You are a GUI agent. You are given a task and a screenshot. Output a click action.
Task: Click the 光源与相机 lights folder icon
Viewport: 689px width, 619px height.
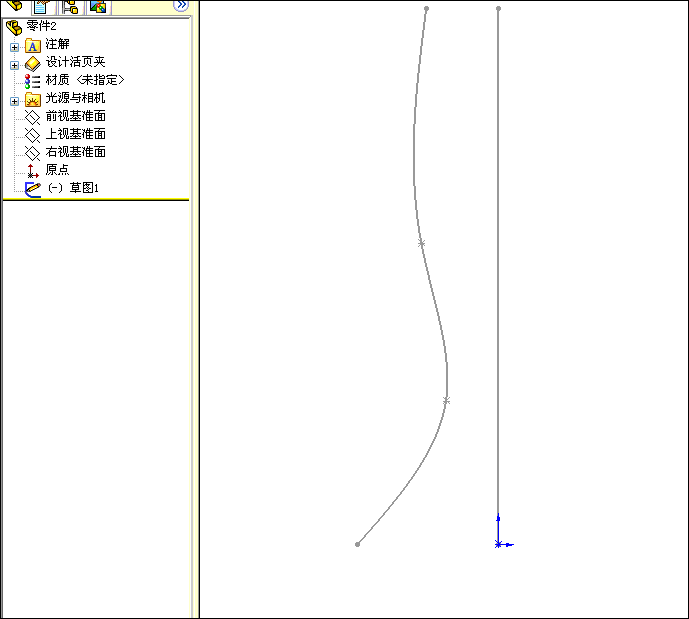coord(33,100)
